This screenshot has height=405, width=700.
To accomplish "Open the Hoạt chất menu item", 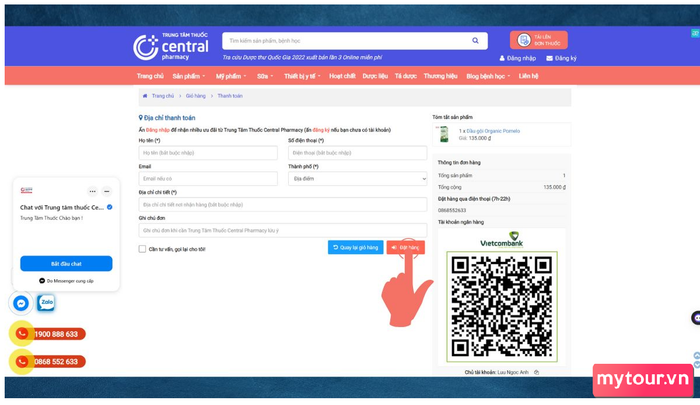I will 342,76.
